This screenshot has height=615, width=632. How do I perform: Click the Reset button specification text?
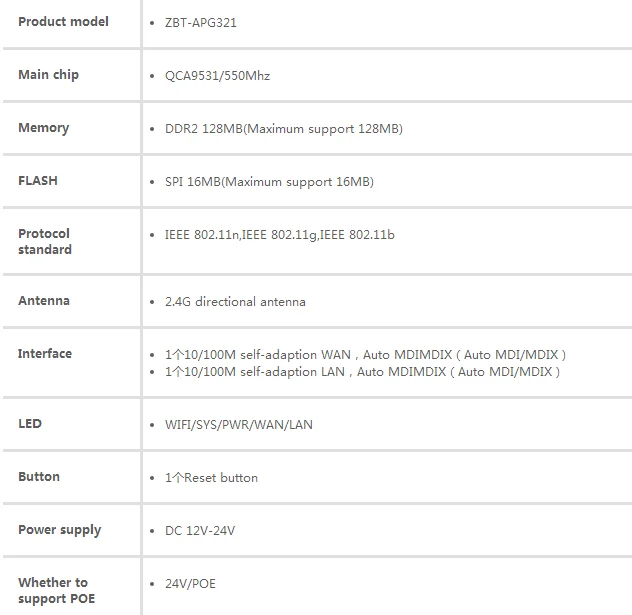[211, 478]
